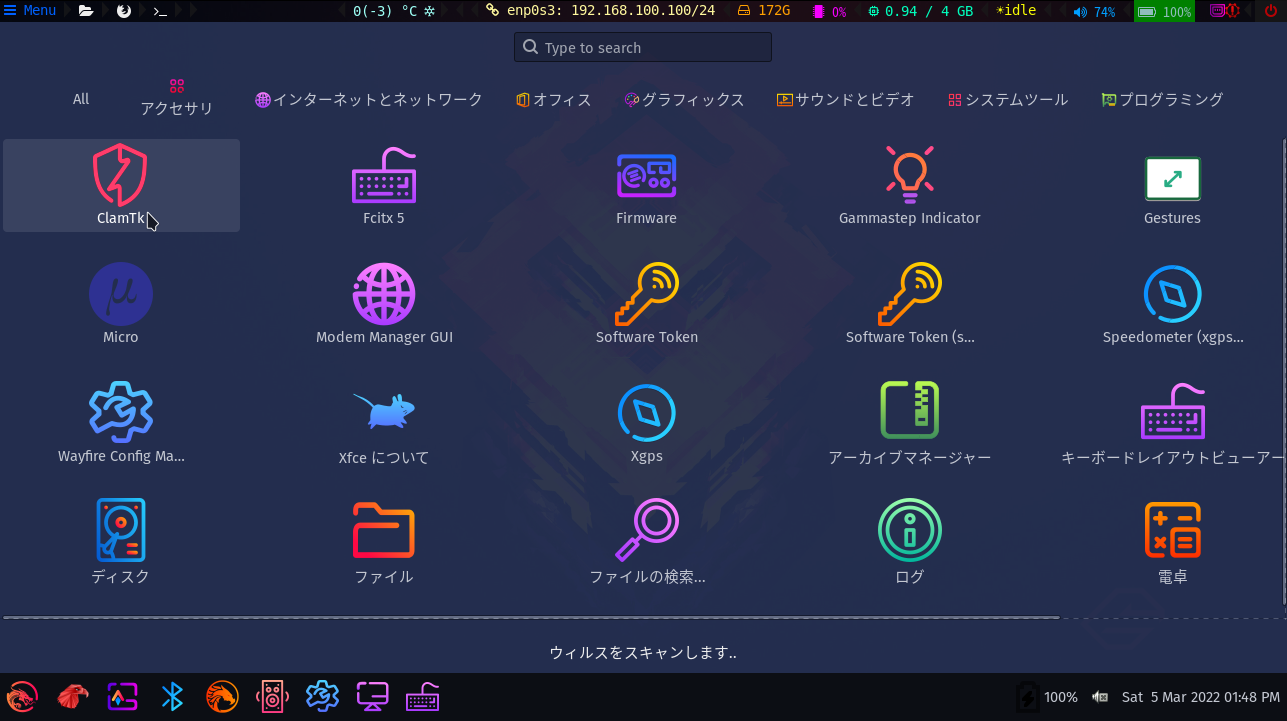
Task: Focus the Type to search field
Action: point(643,47)
